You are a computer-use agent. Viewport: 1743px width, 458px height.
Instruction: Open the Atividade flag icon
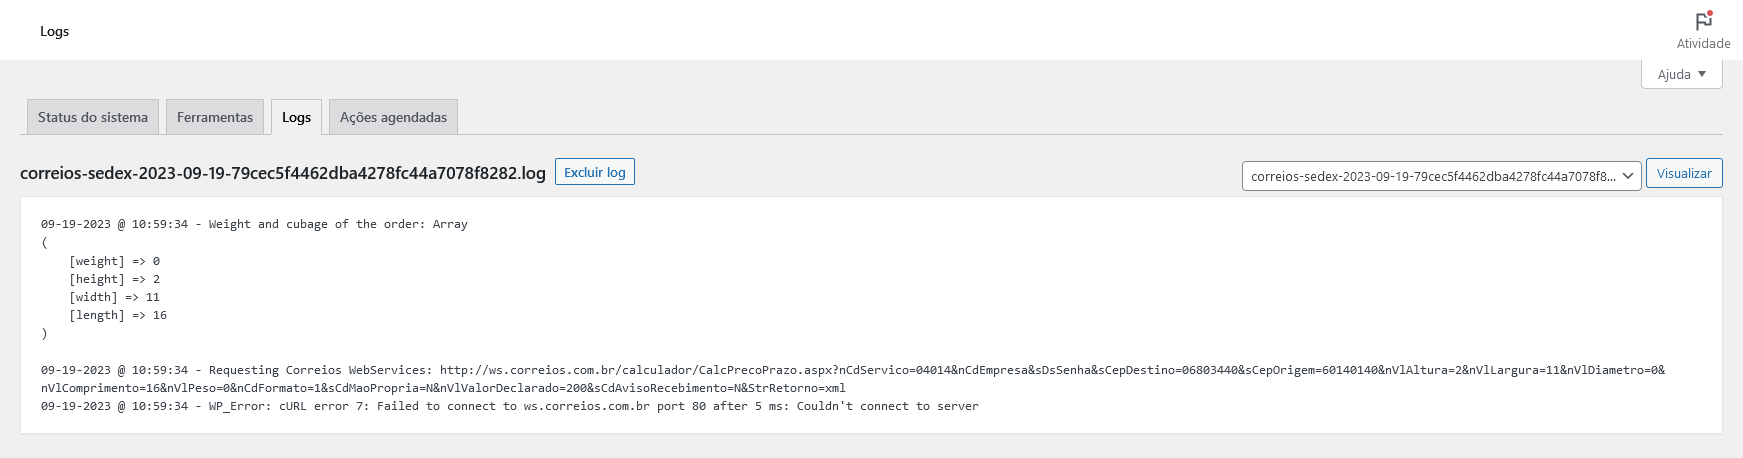(1703, 20)
